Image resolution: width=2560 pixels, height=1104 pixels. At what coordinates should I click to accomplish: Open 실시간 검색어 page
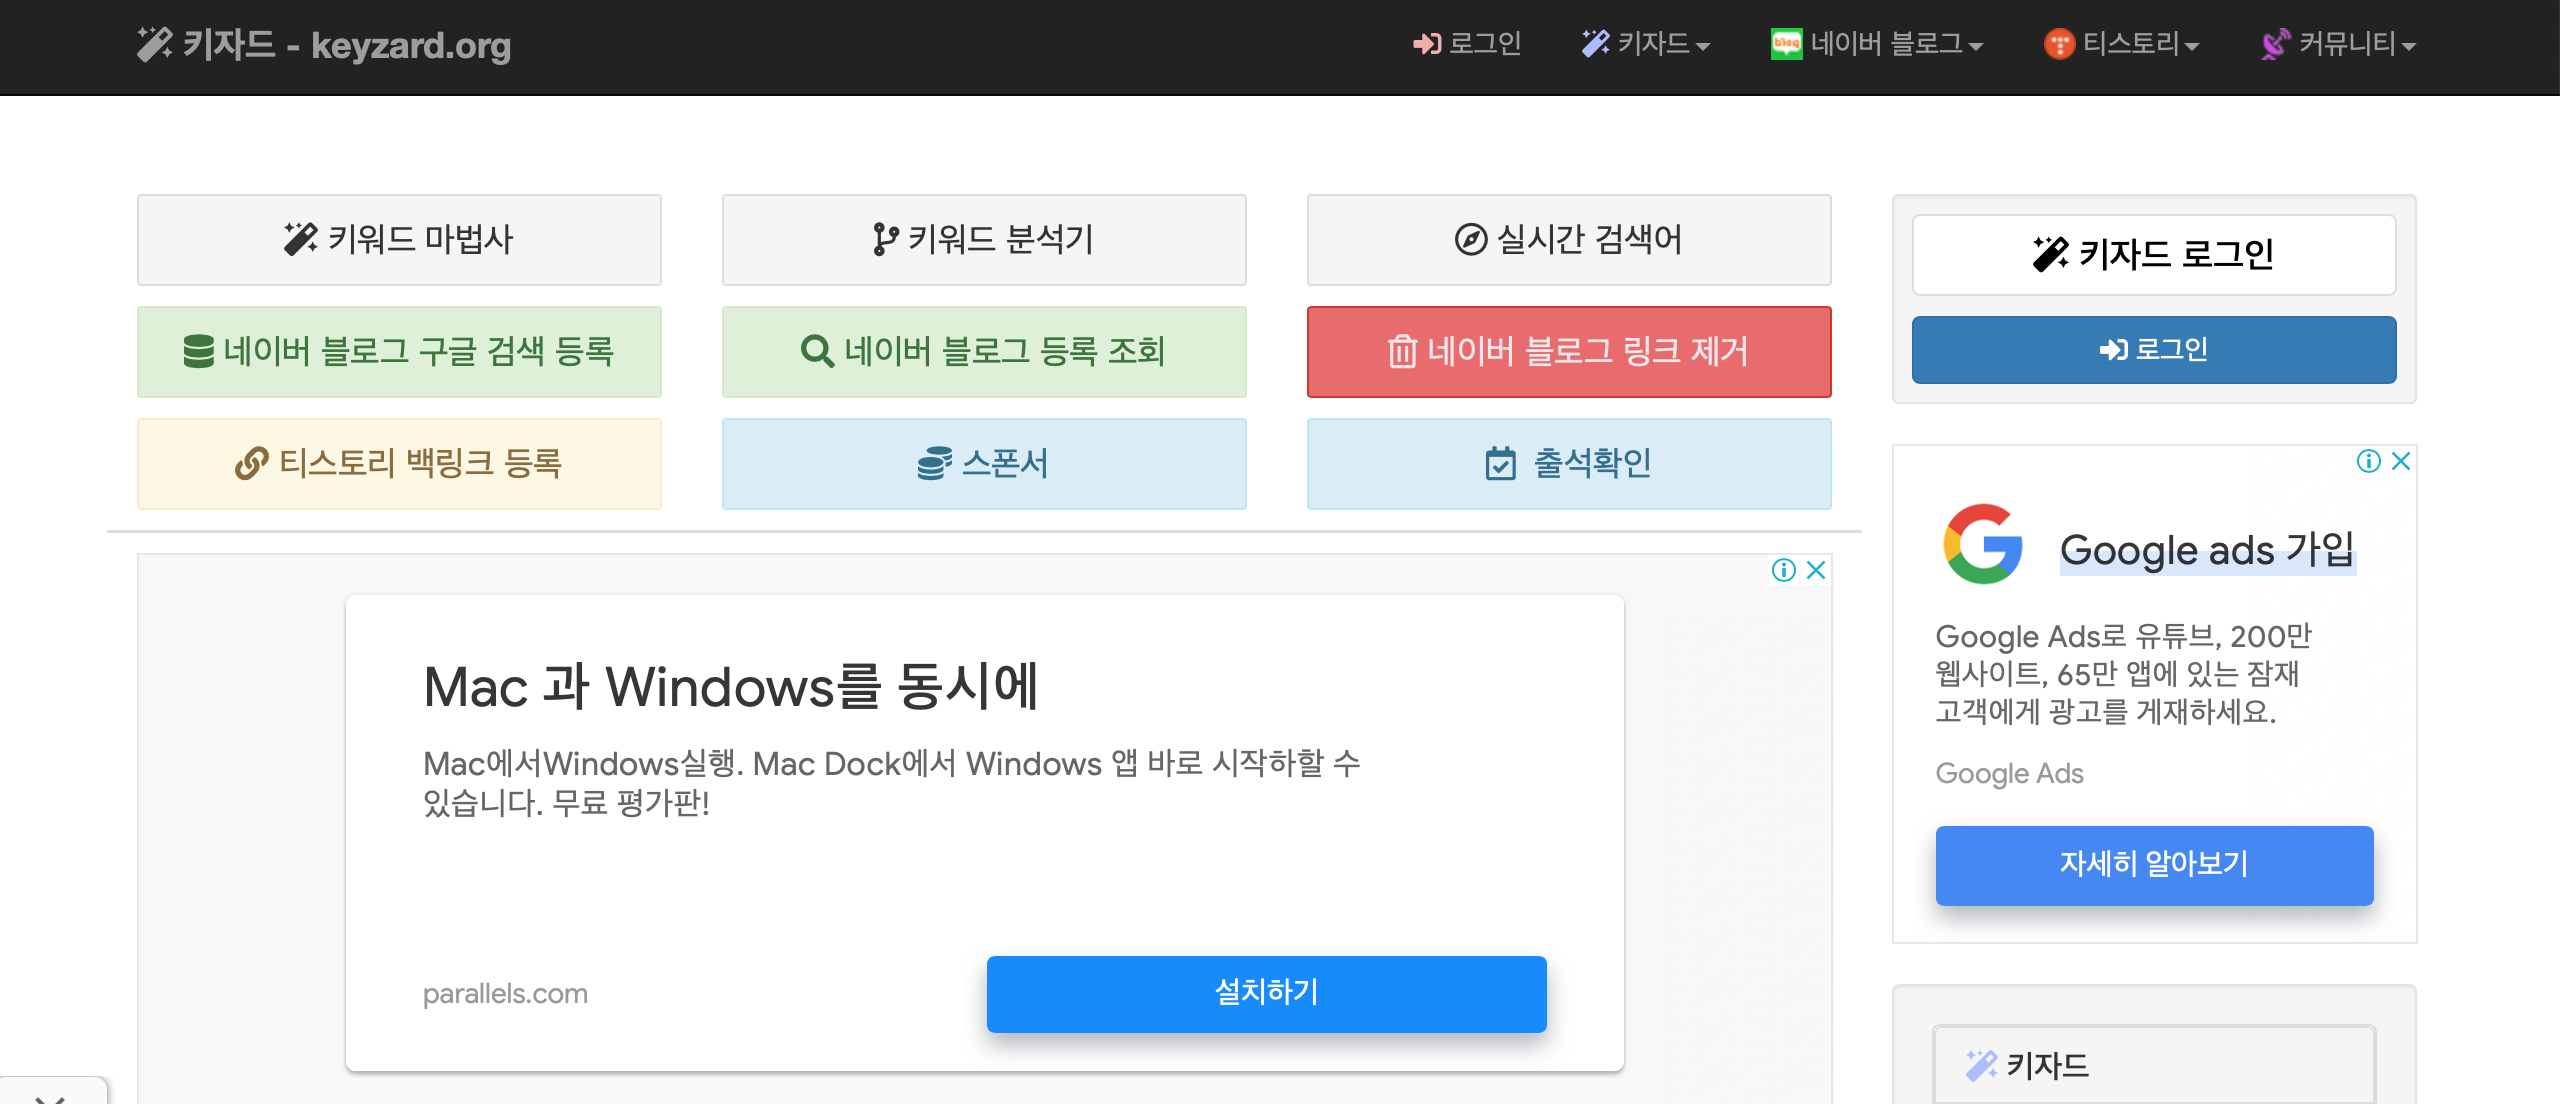[x=1569, y=240]
